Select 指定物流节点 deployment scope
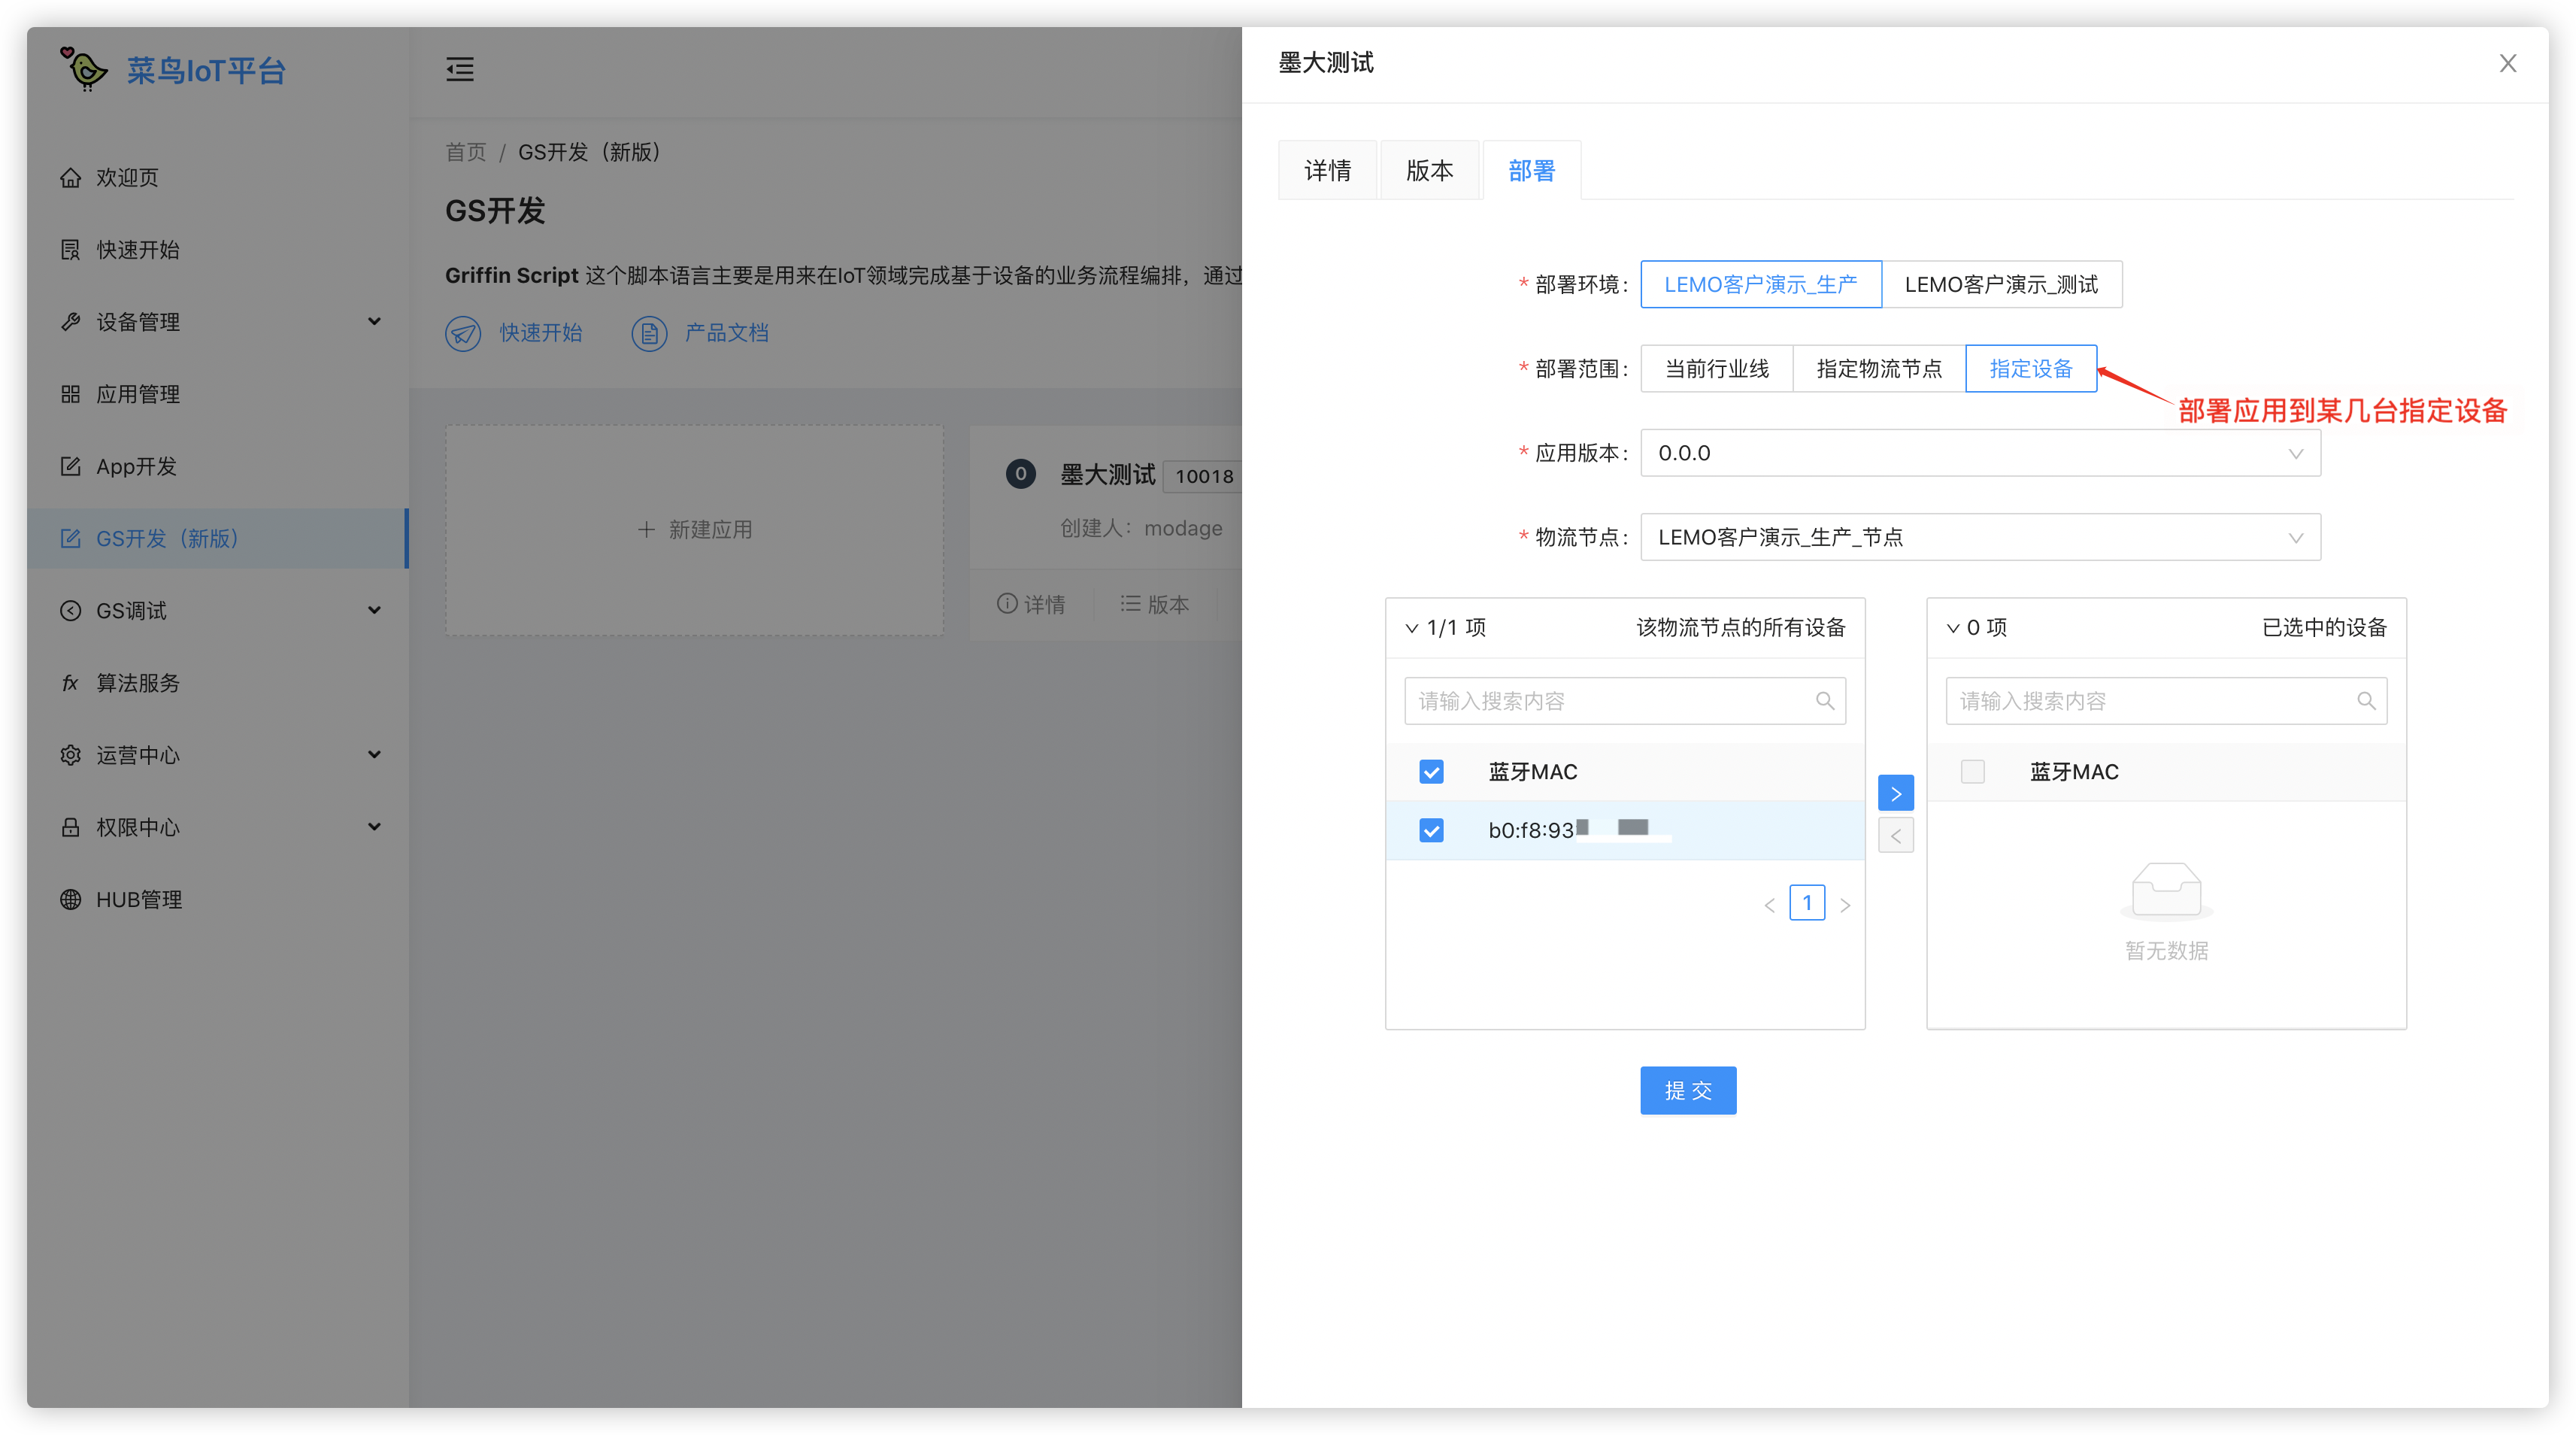 1878,369
